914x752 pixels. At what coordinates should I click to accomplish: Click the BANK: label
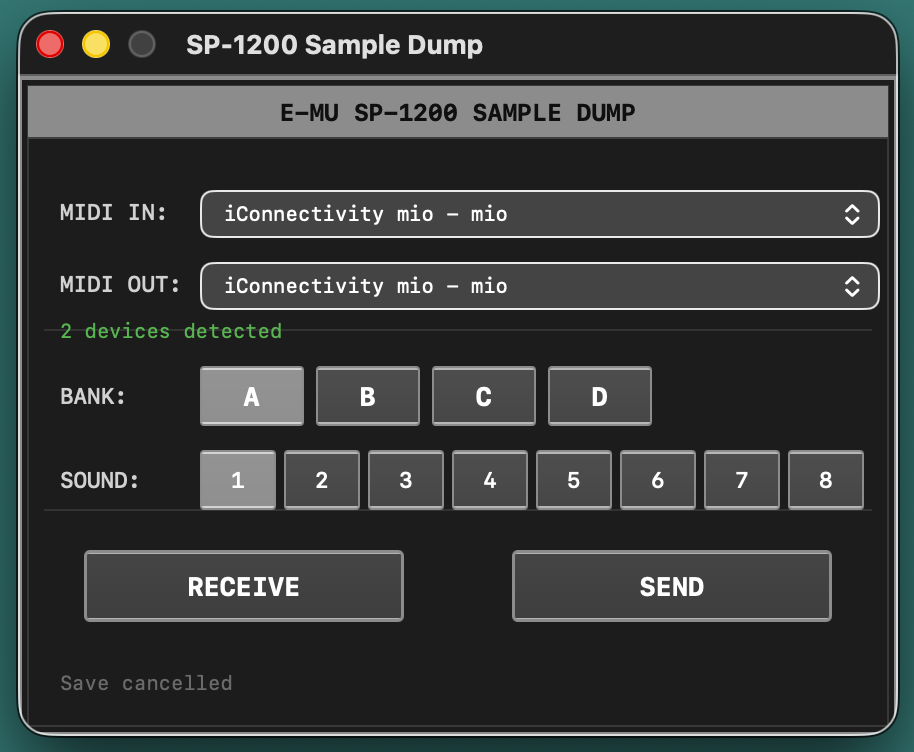[93, 396]
